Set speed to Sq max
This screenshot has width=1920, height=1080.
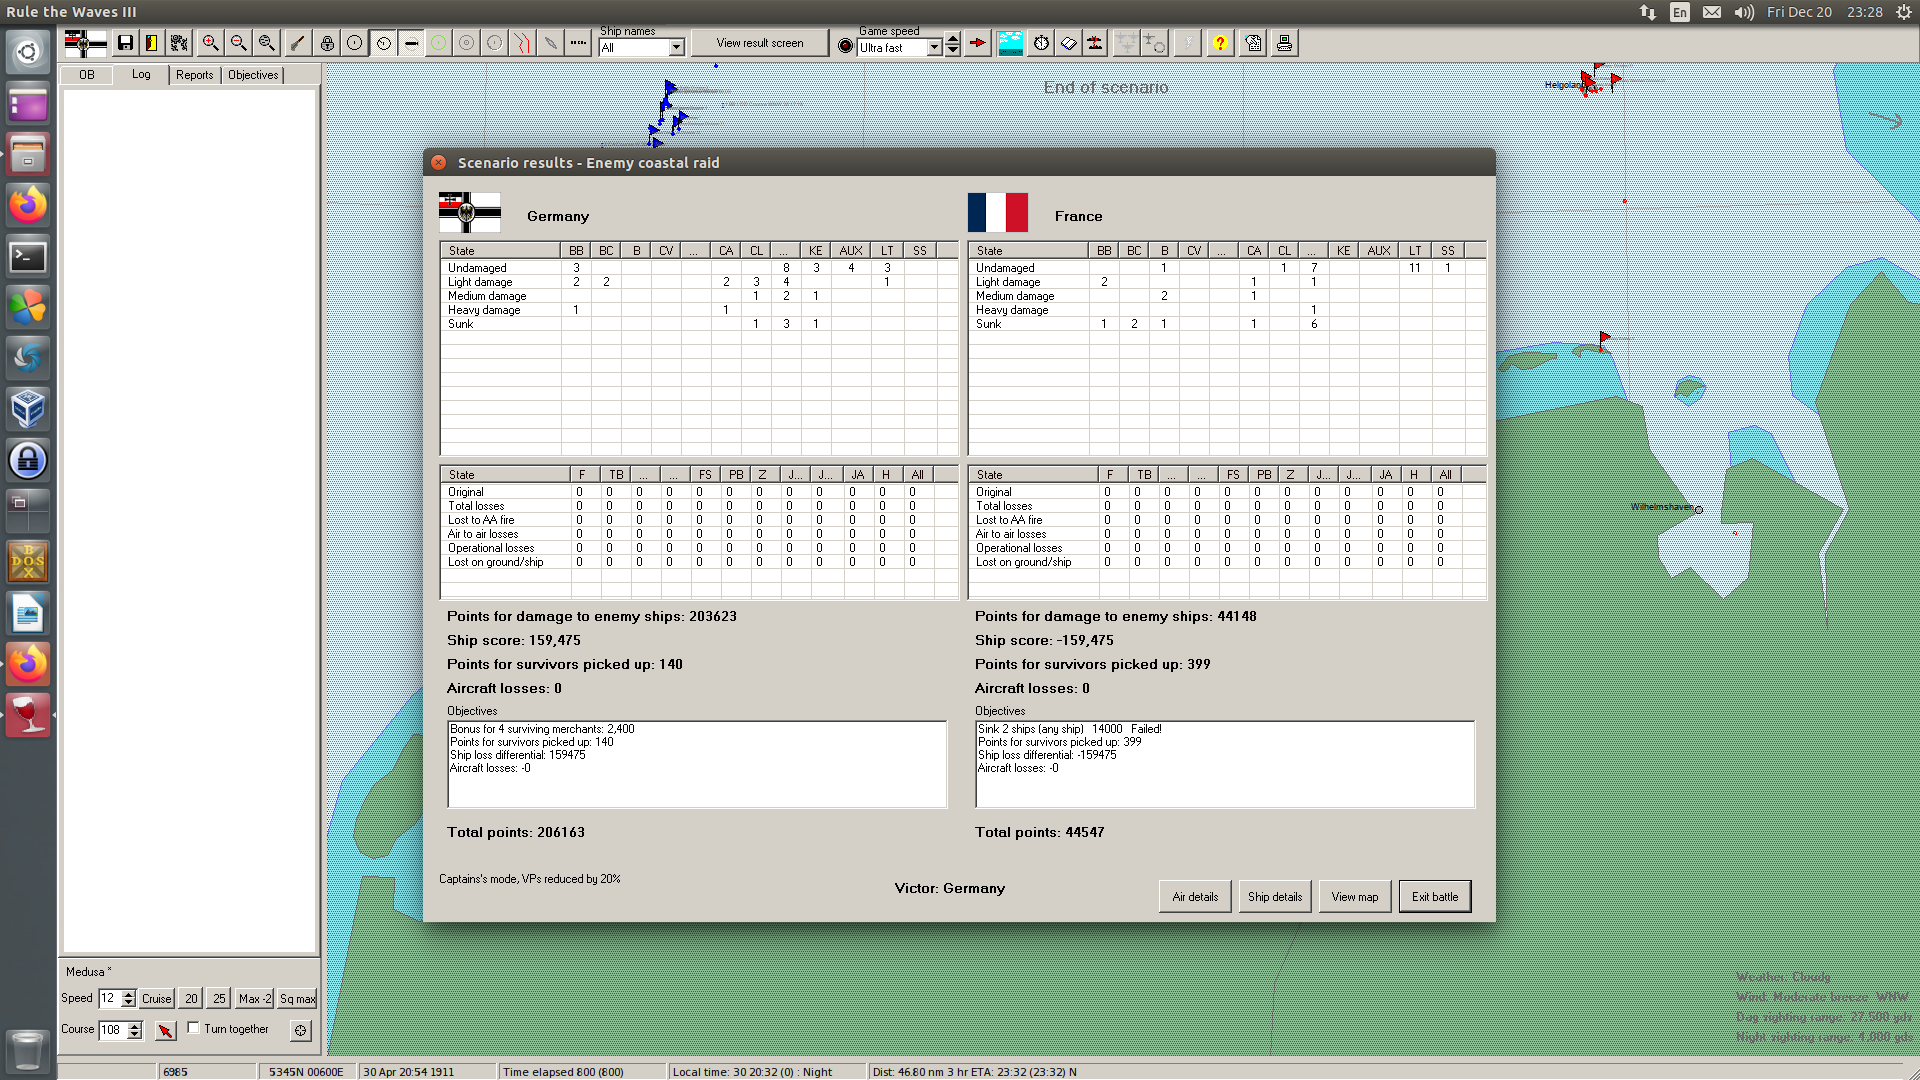pos(297,998)
